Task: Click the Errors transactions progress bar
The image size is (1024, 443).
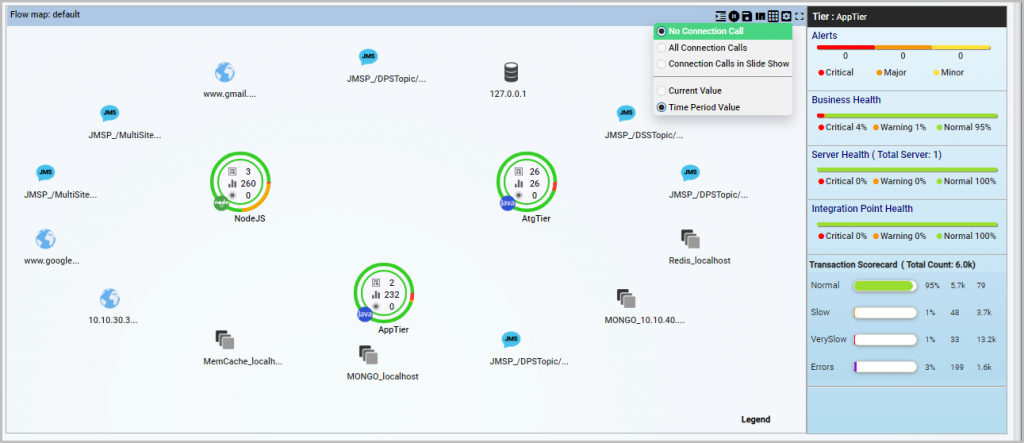Action: click(885, 367)
